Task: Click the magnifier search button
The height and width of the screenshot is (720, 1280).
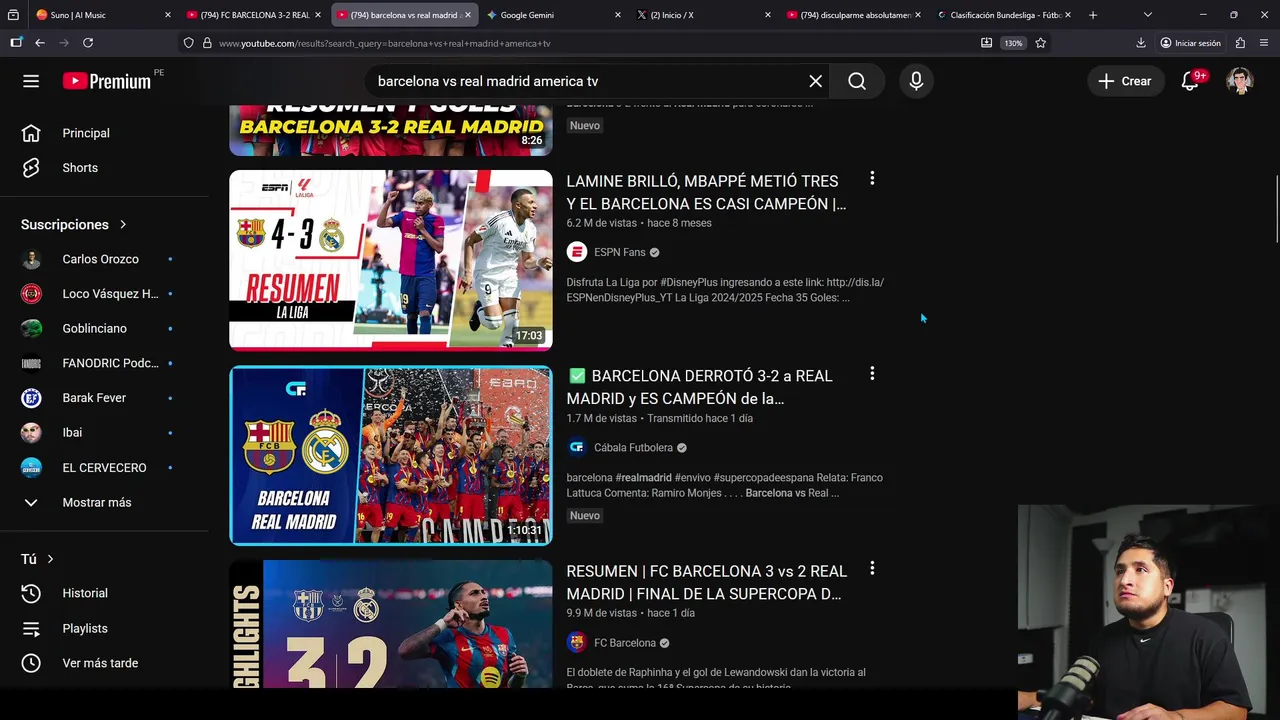Action: pyautogui.click(x=857, y=81)
